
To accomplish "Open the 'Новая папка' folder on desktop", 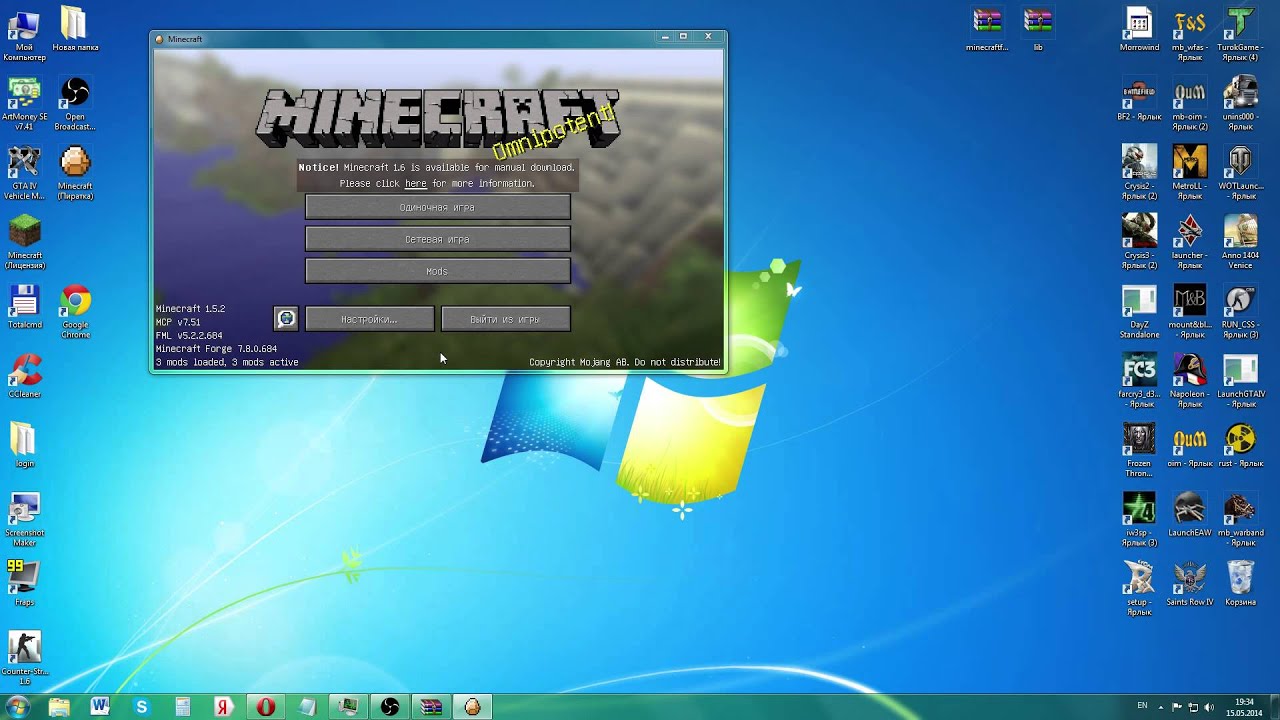I will click(75, 30).
